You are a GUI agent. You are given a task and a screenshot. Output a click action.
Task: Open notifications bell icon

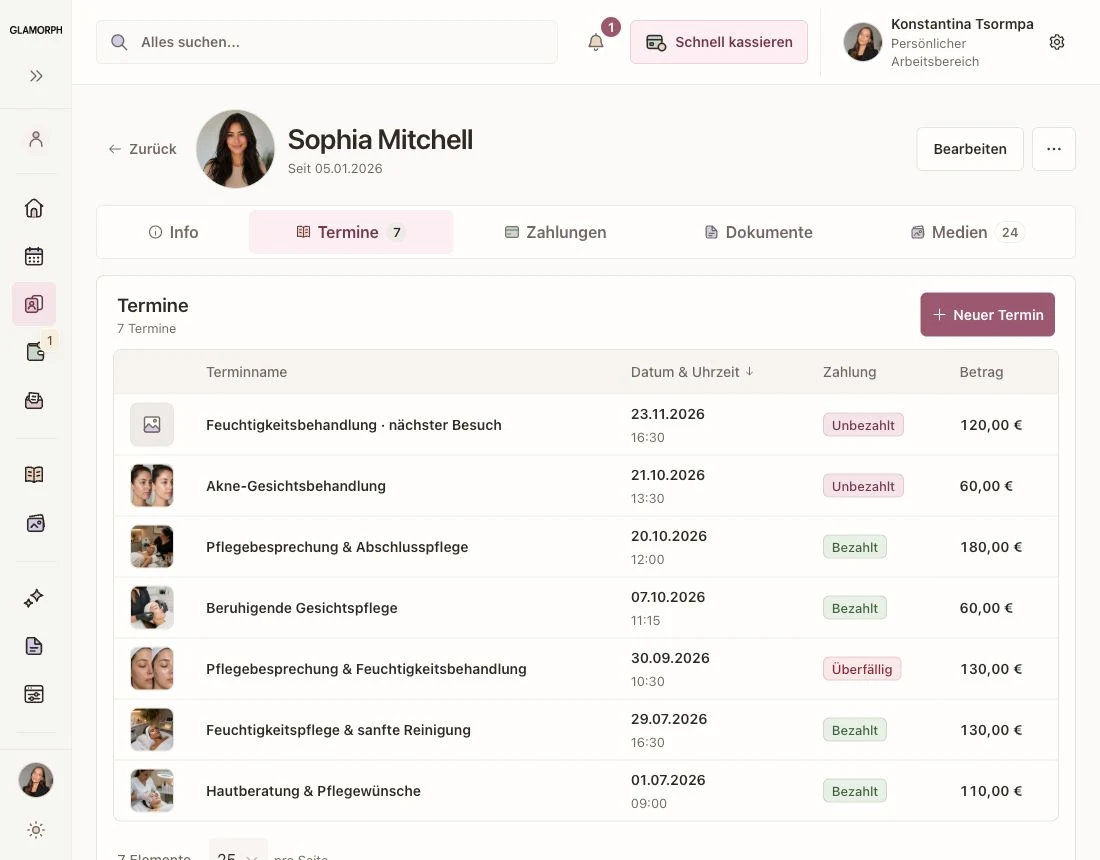tap(596, 42)
